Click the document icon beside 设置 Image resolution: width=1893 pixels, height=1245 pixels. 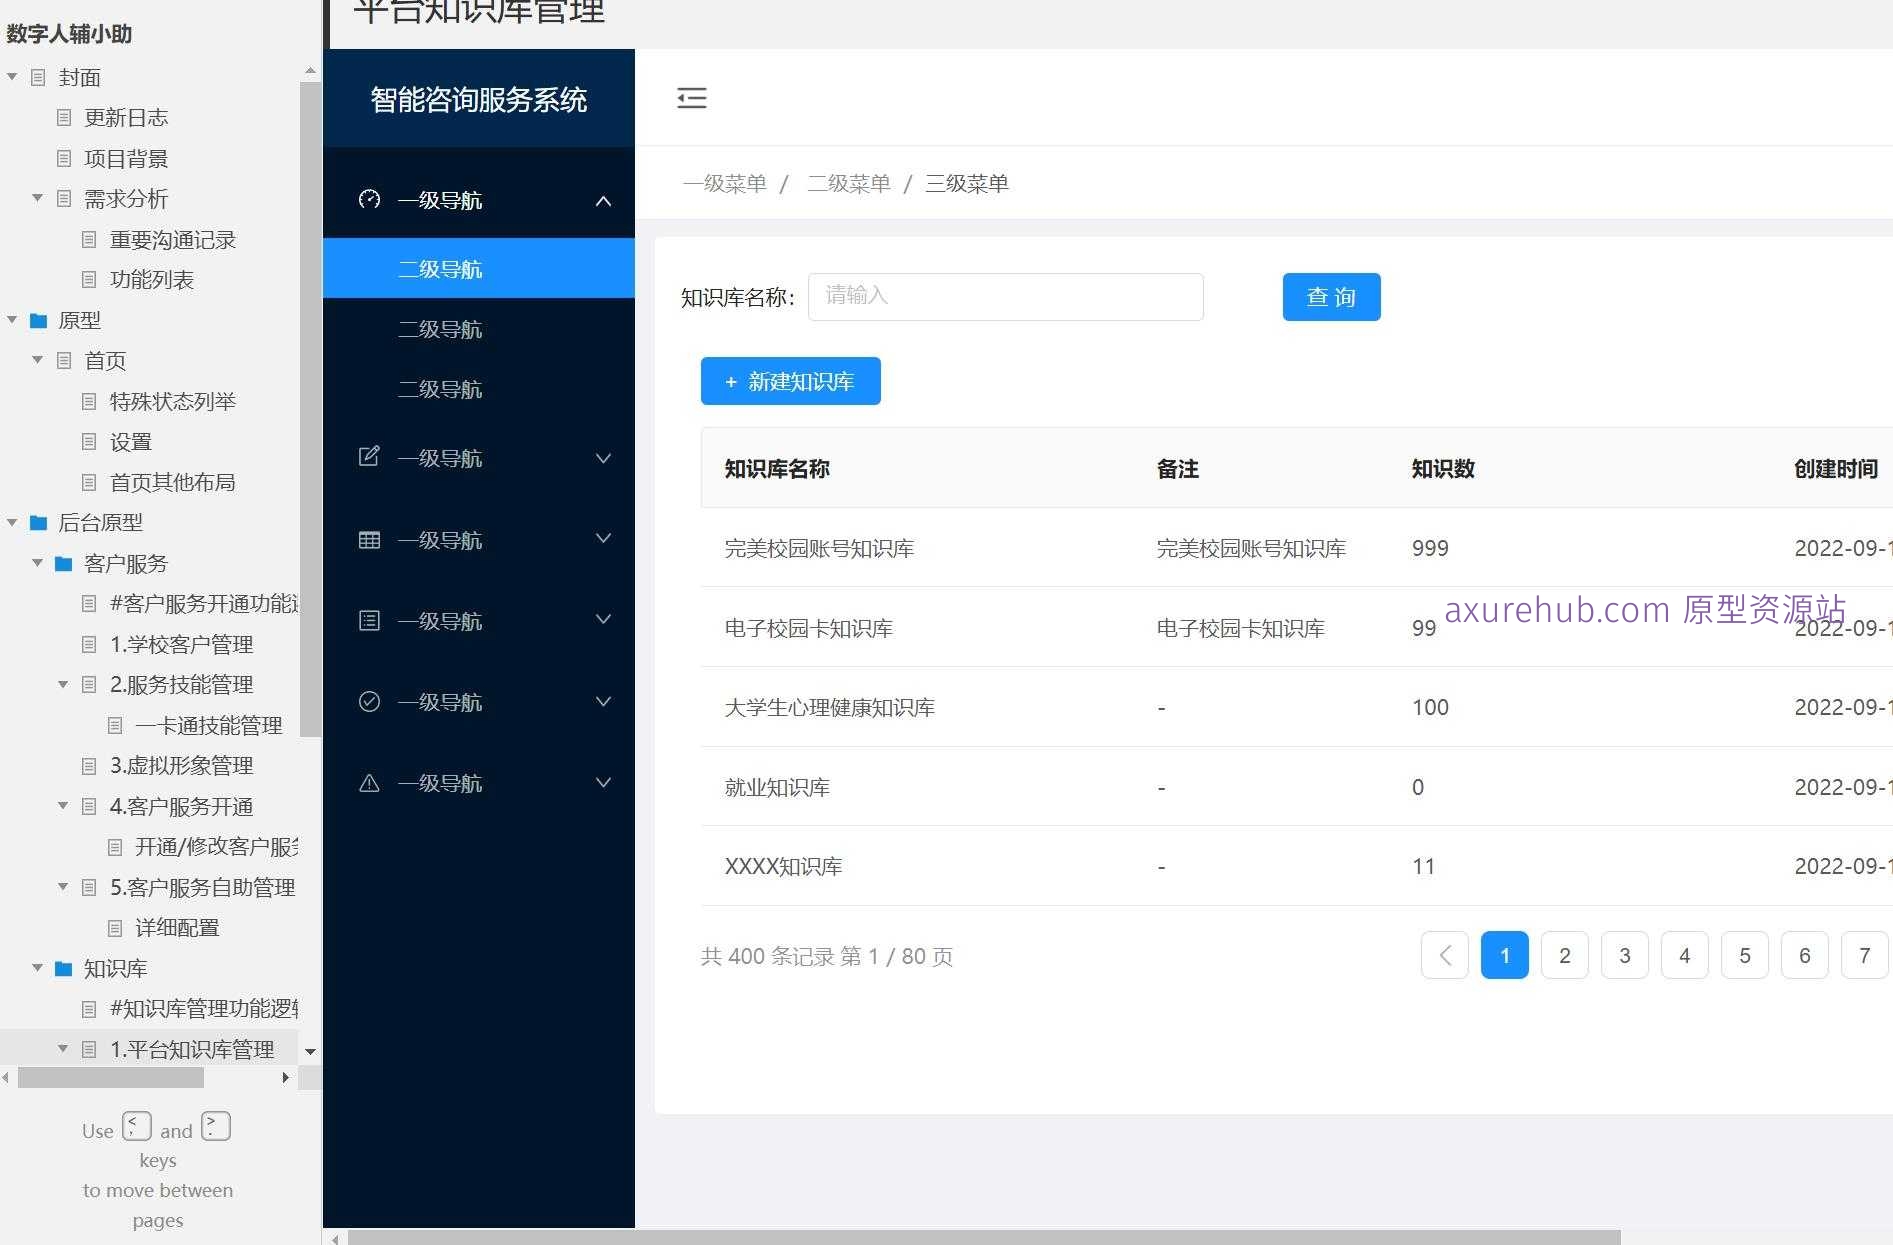point(89,441)
